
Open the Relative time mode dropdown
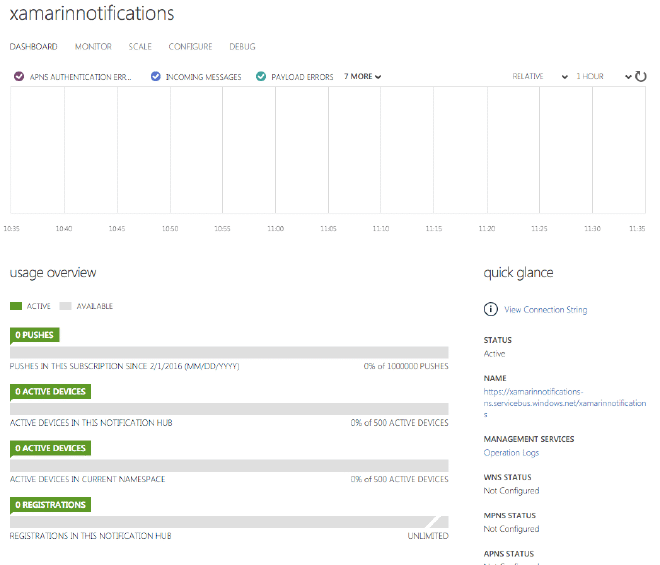[x=540, y=77]
